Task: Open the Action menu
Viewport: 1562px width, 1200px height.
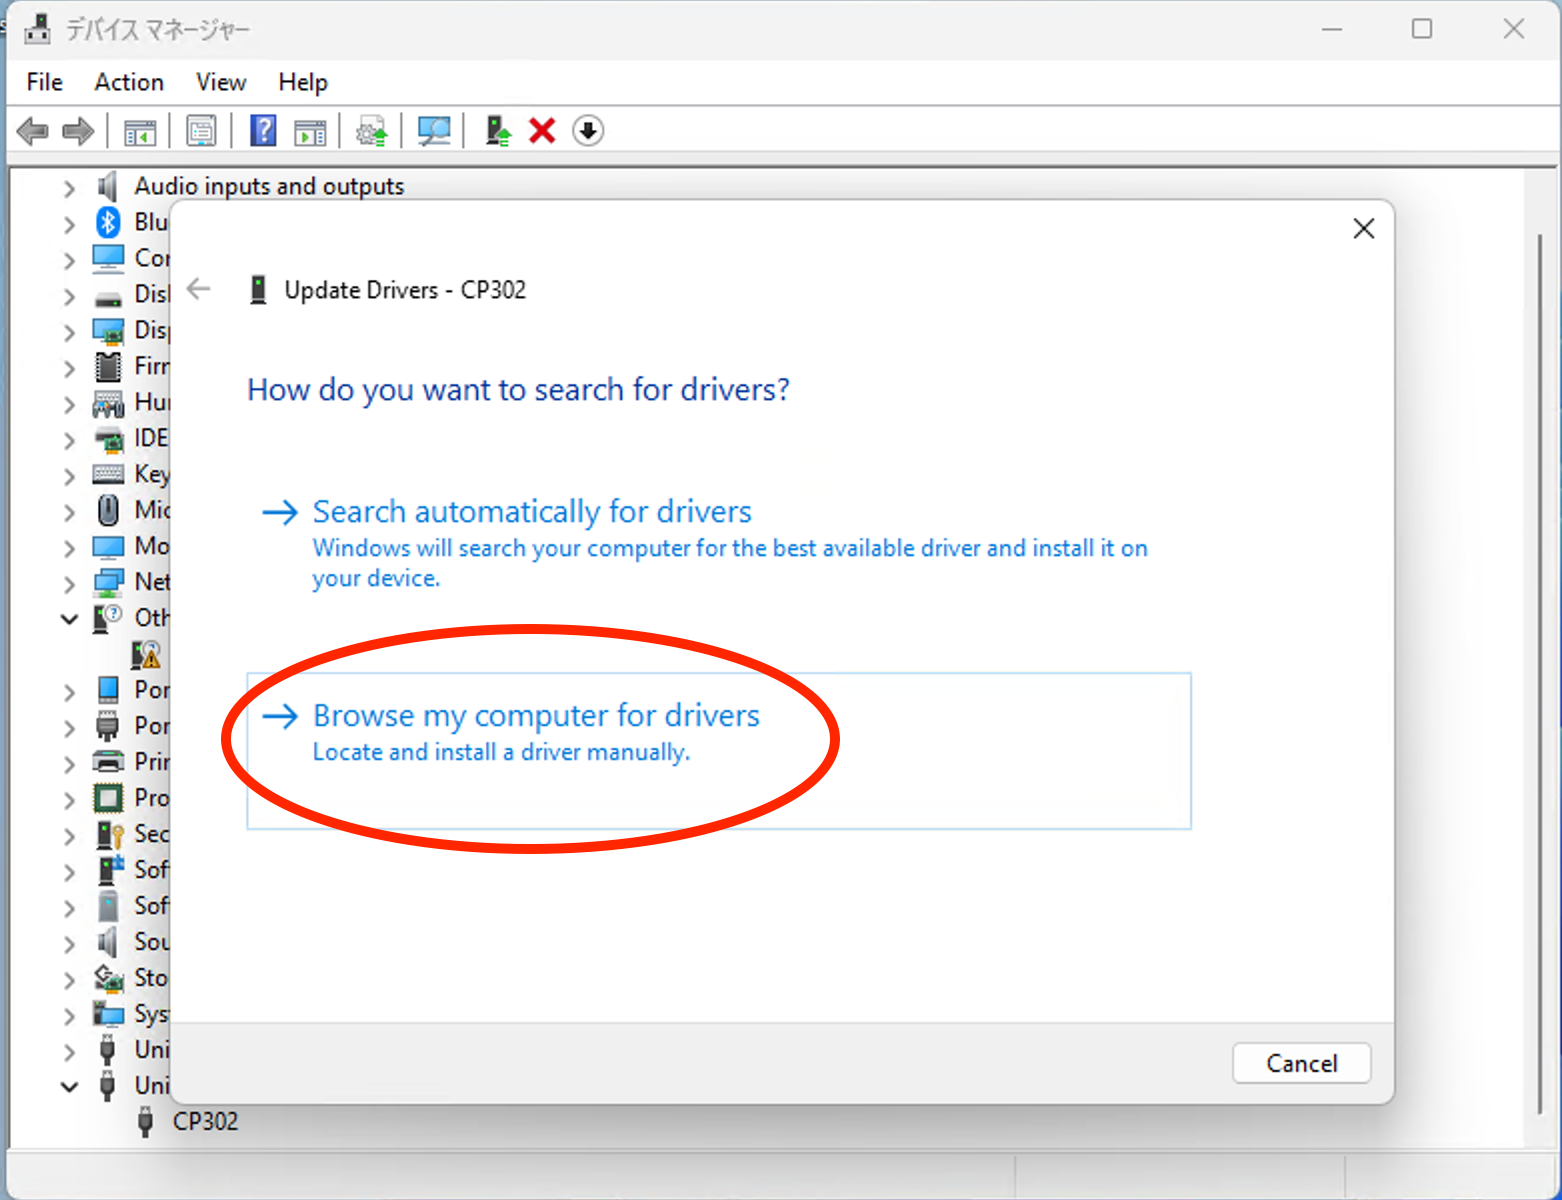Action: 129,82
